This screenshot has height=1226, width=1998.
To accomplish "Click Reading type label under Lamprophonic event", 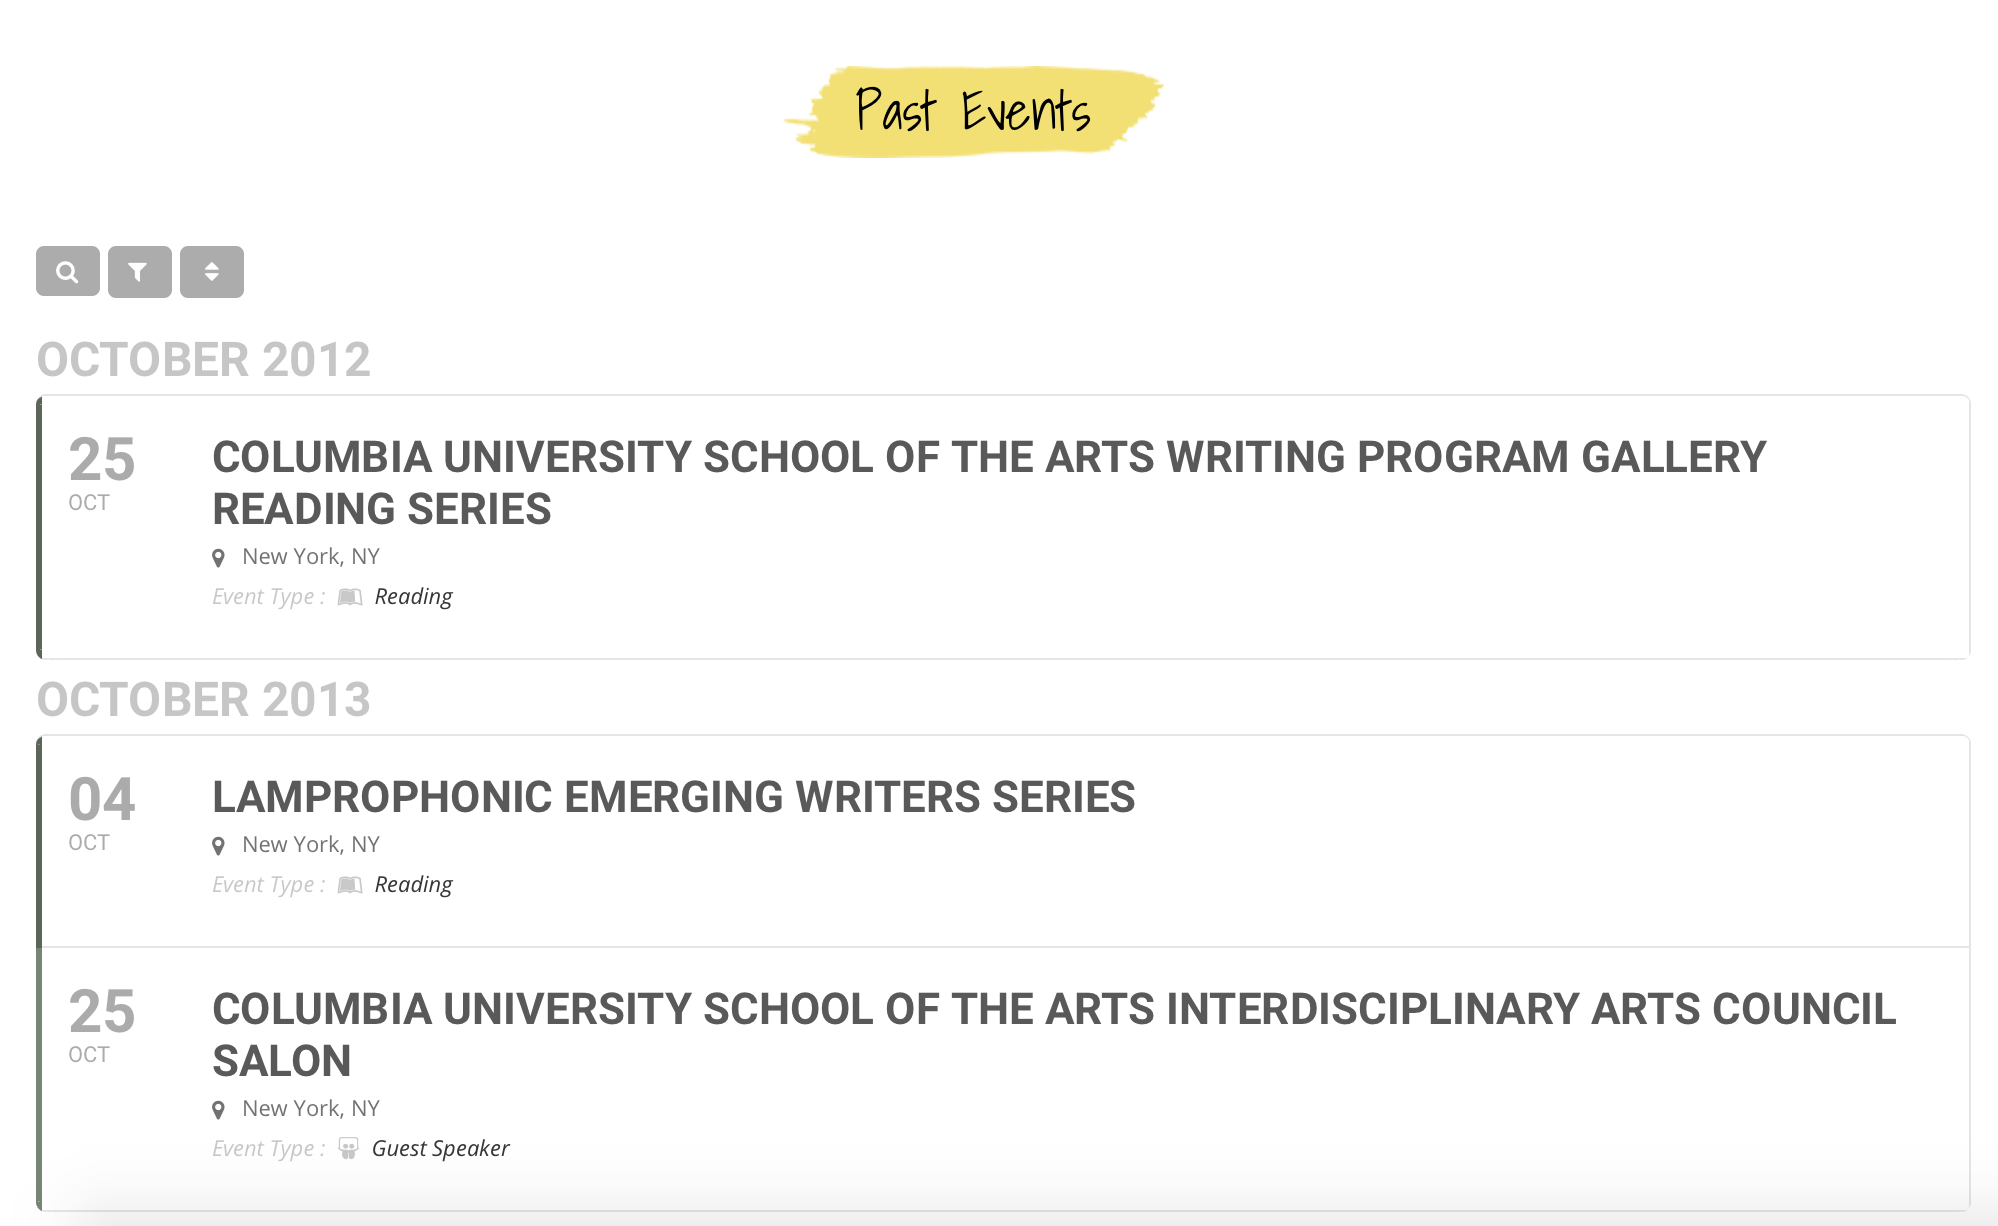I will tap(413, 885).
